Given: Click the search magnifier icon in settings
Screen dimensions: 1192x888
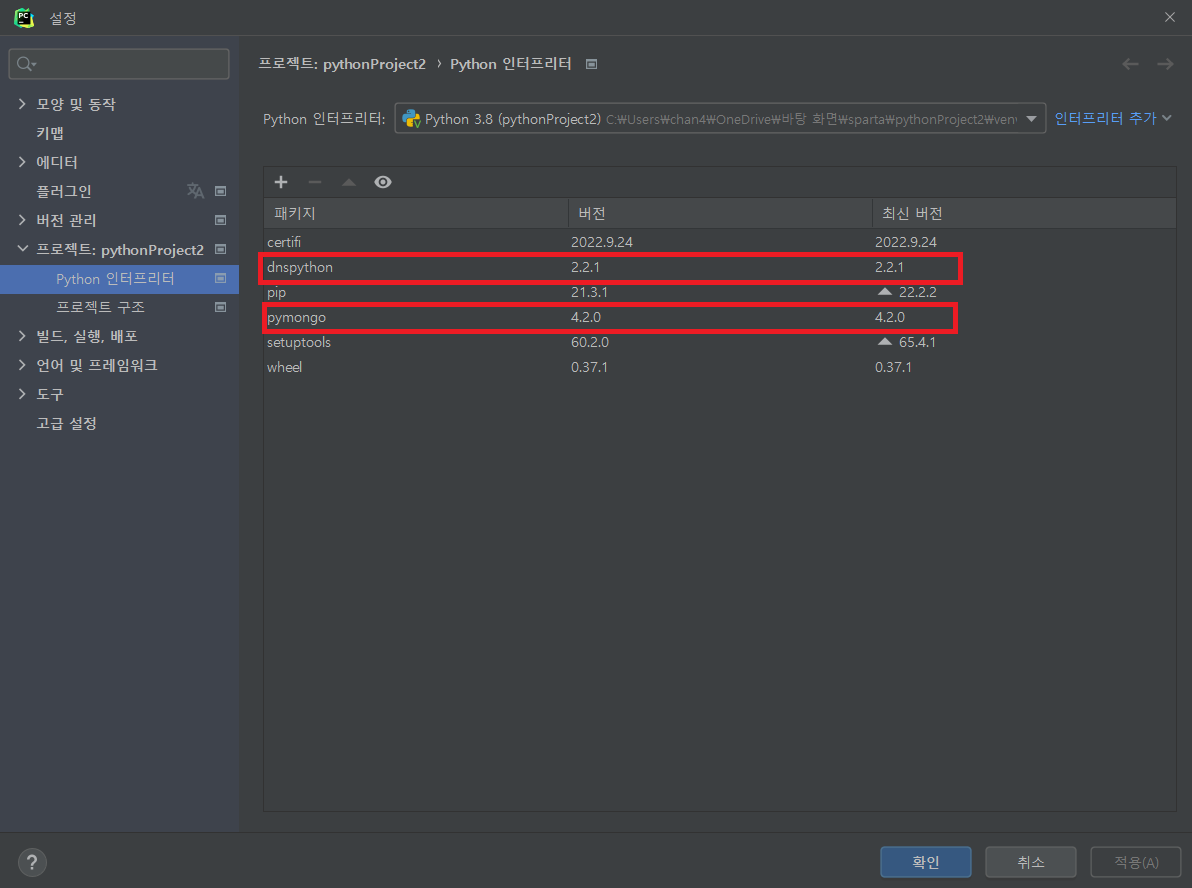Looking at the screenshot, I should click(25, 64).
